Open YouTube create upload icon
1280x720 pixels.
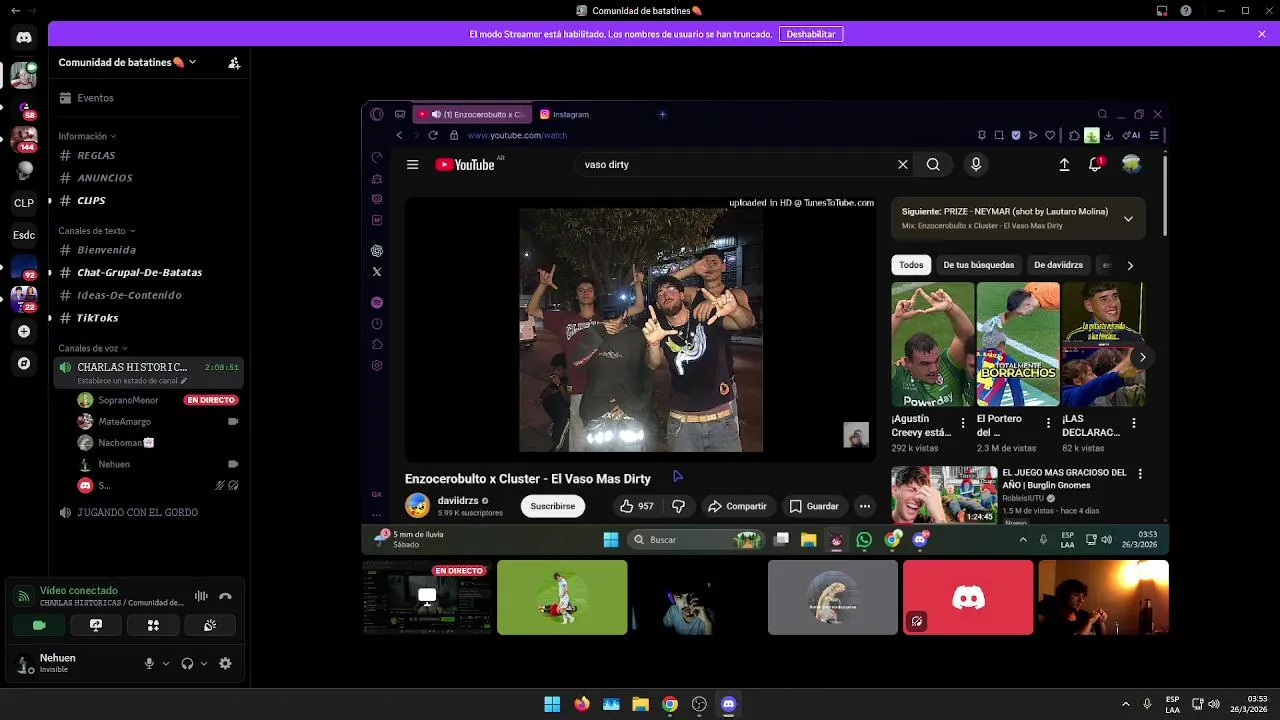1064,165
